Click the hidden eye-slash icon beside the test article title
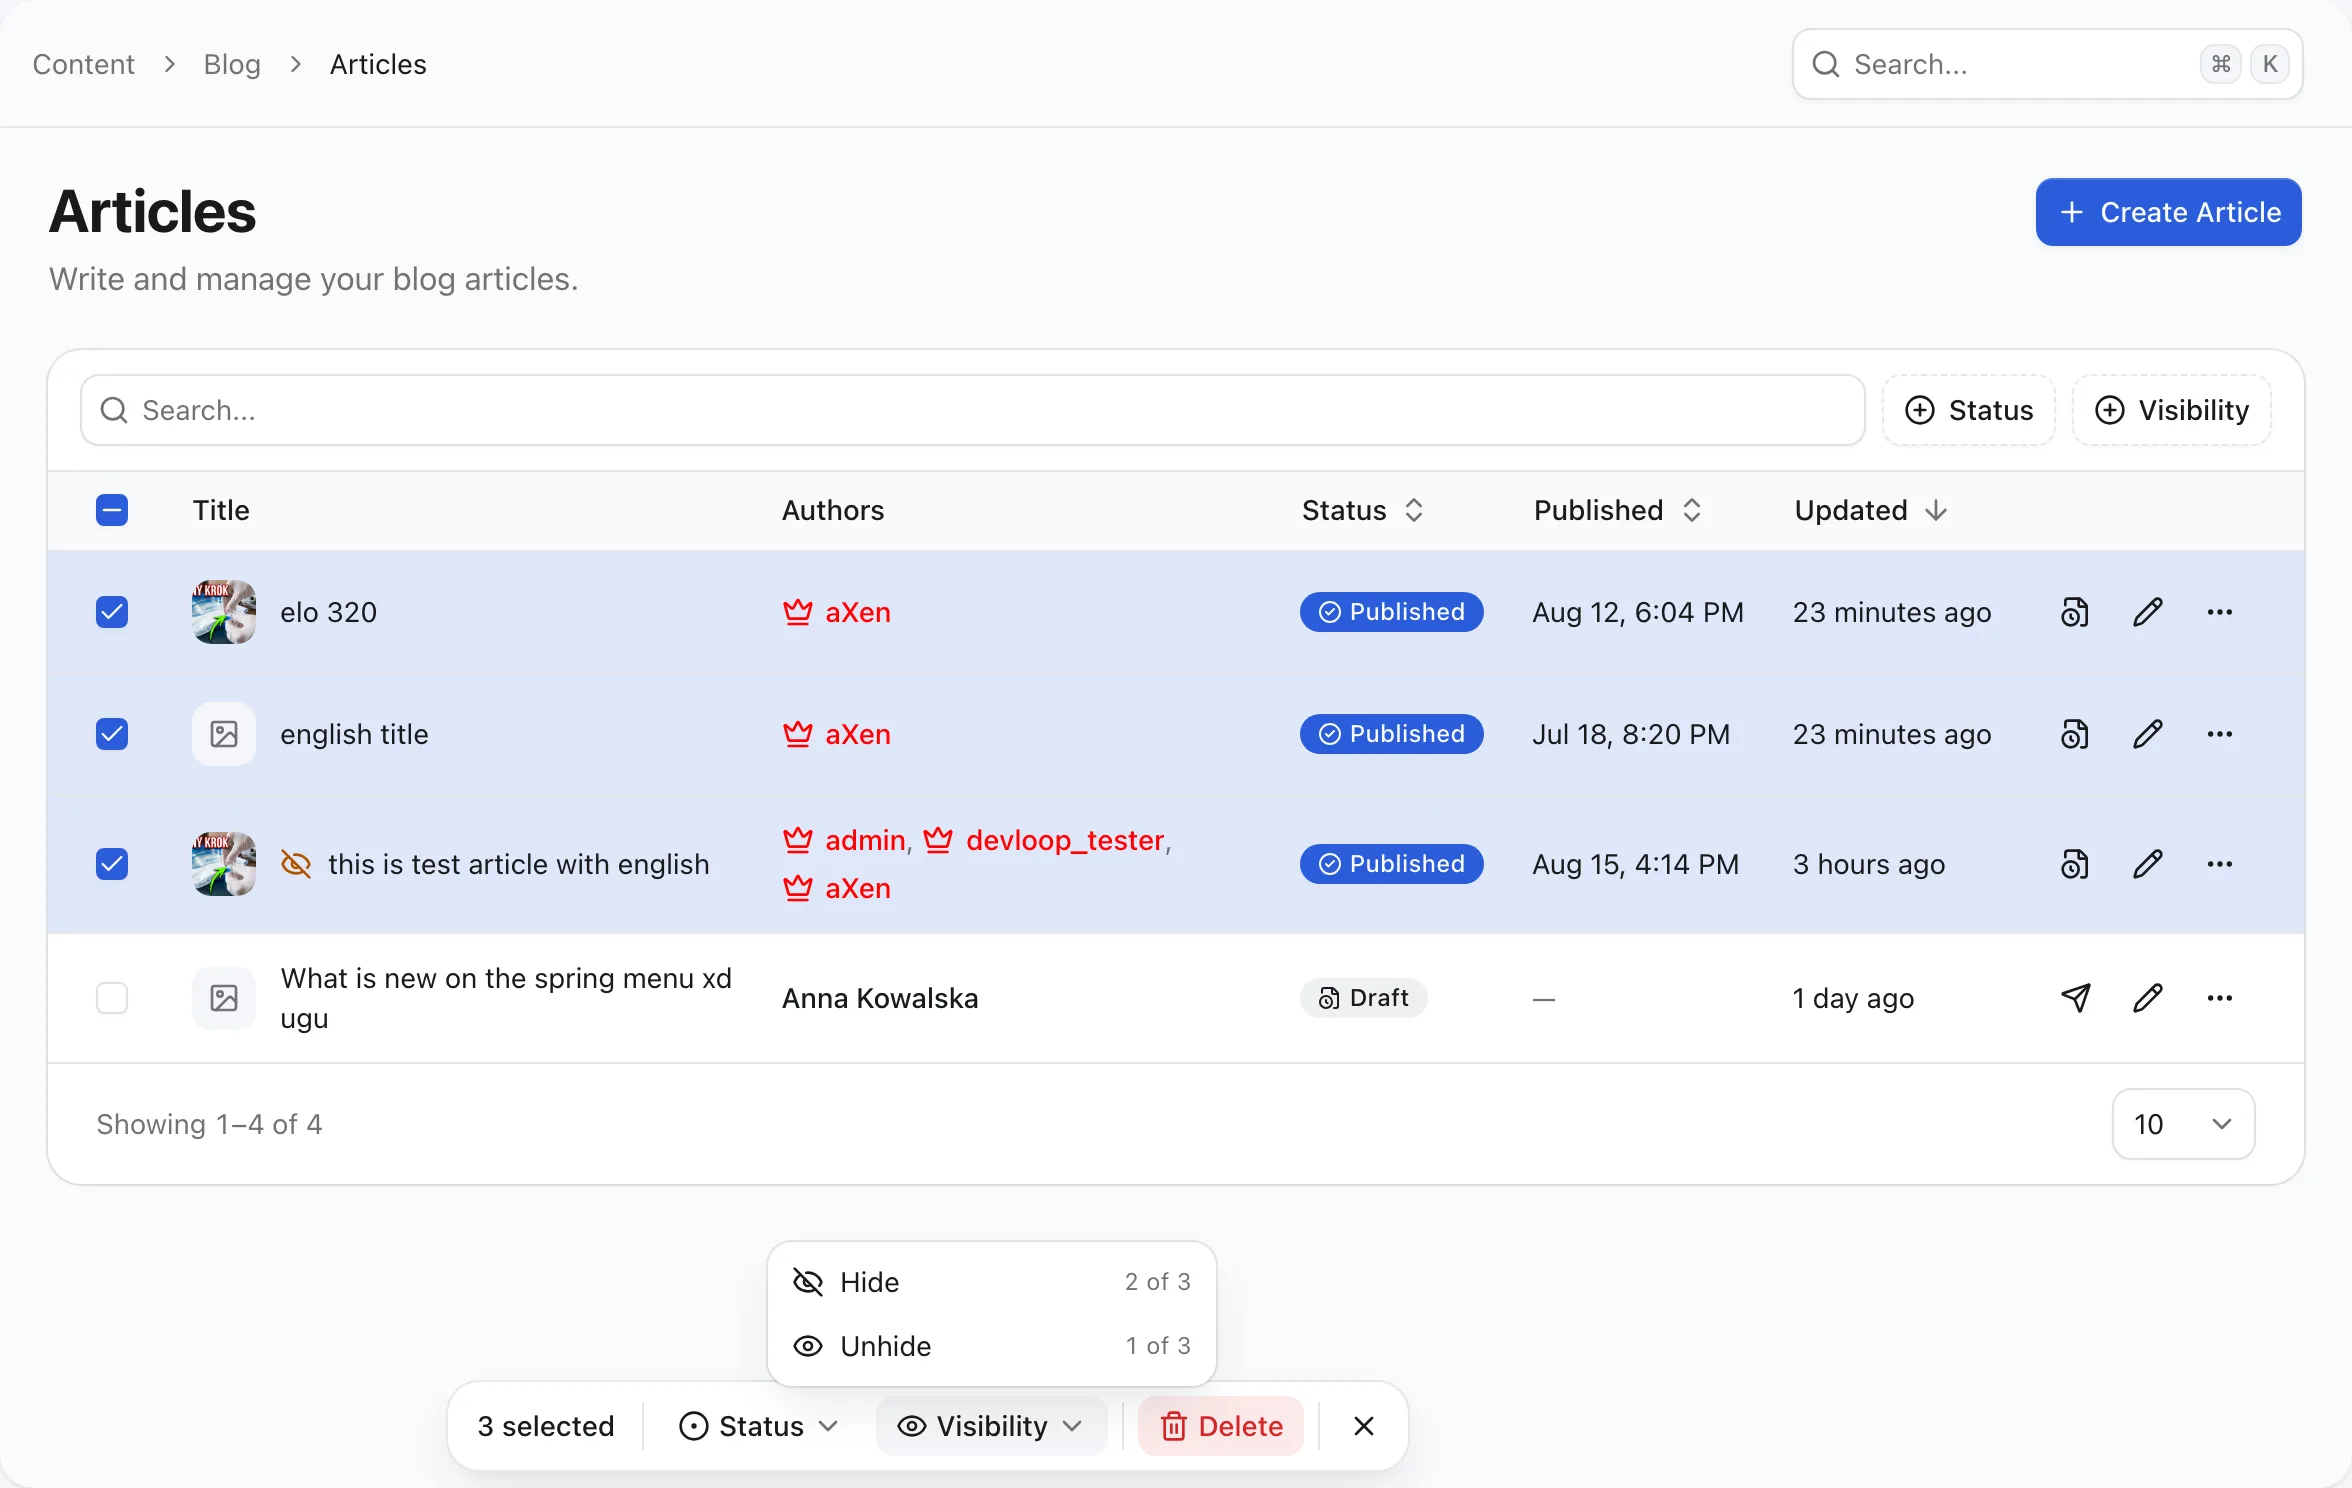The height and width of the screenshot is (1488, 2352). pyautogui.click(x=296, y=864)
